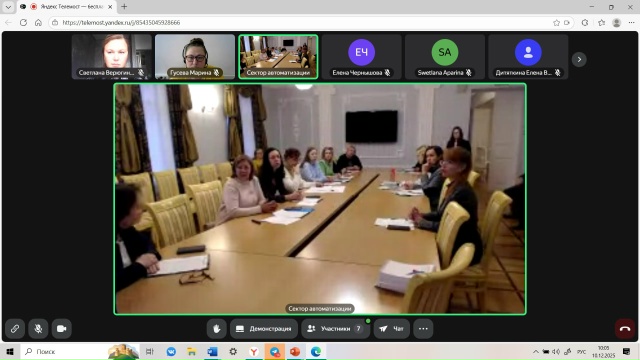The image size is (640, 360).
Task: Start screen sharing with Демонстрация
Action: [x=264, y=329]
